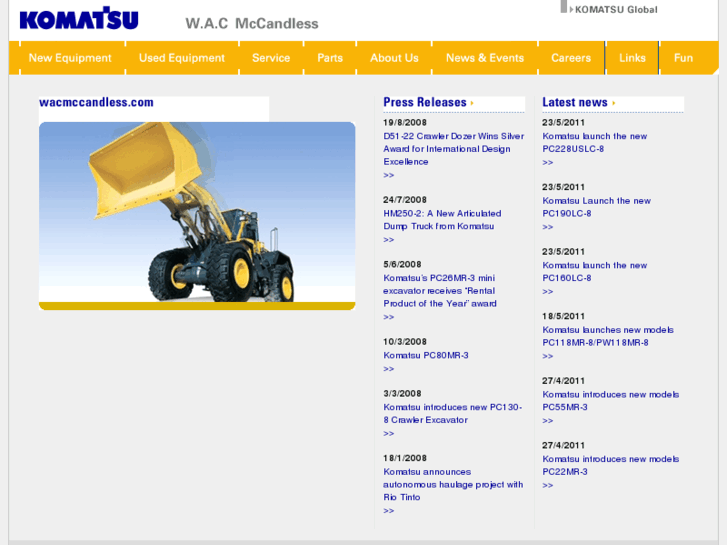Read D51-22 Crawler Dozer Silver Award release
This screenshot has height=545, width=727.
point(453,149)
